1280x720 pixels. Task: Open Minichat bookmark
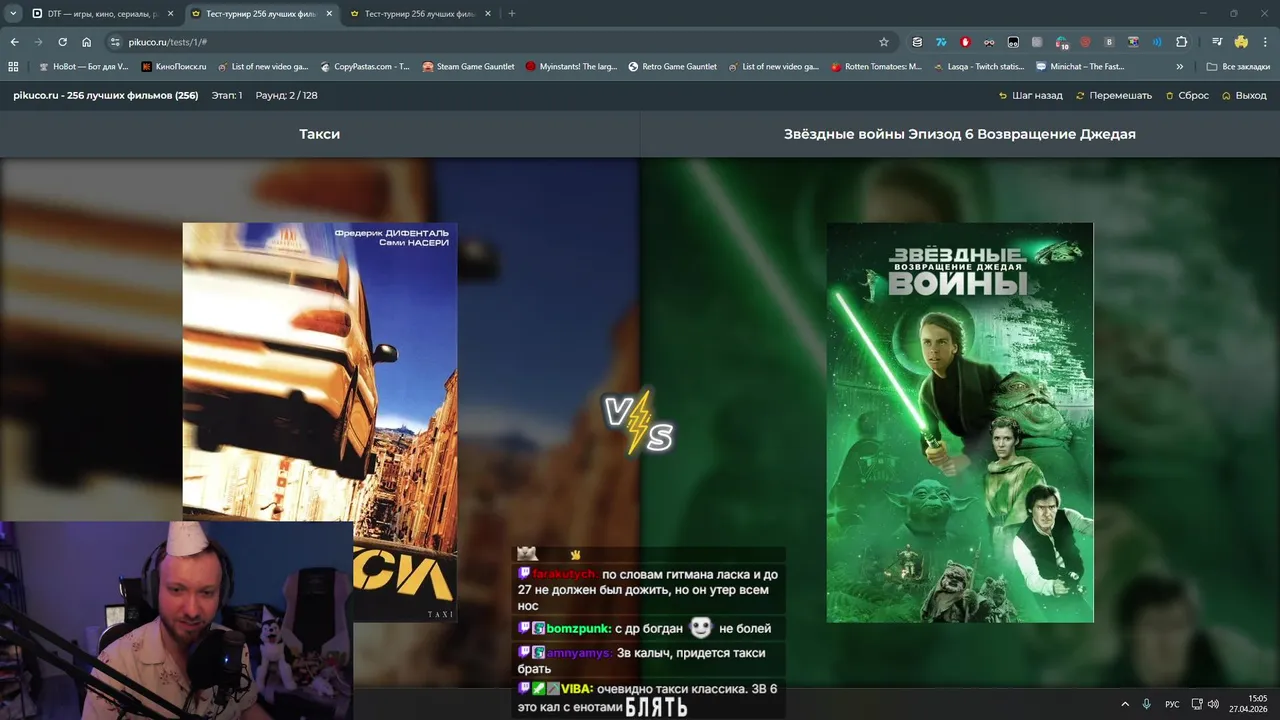tap(1080, 67)
